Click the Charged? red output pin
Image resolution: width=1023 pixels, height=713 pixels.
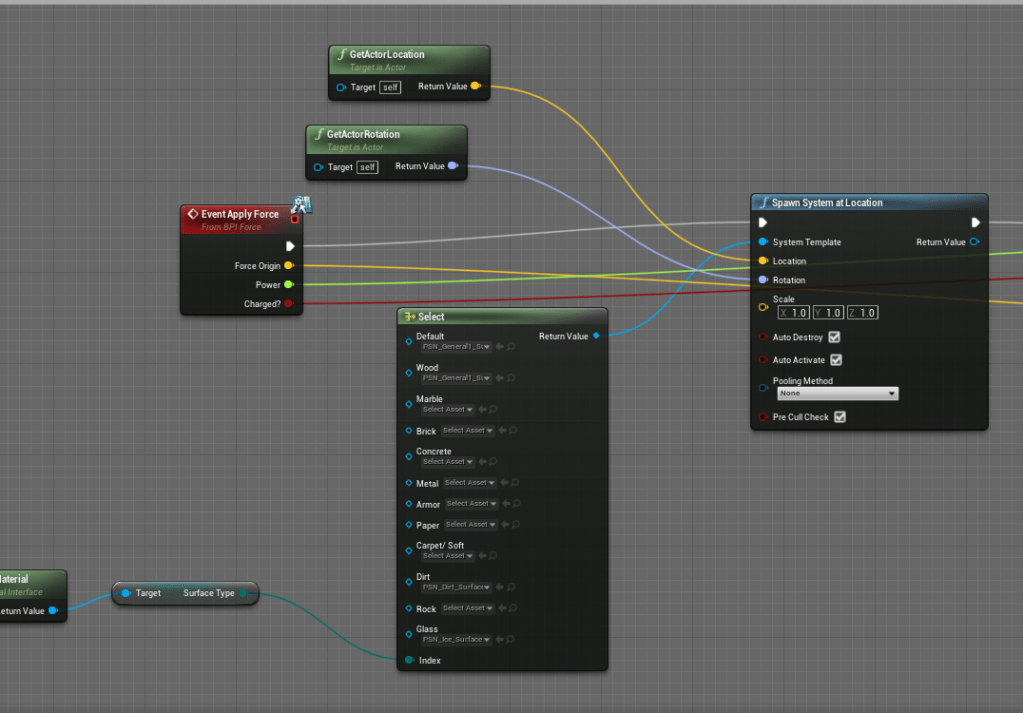(x=289, y=304)
